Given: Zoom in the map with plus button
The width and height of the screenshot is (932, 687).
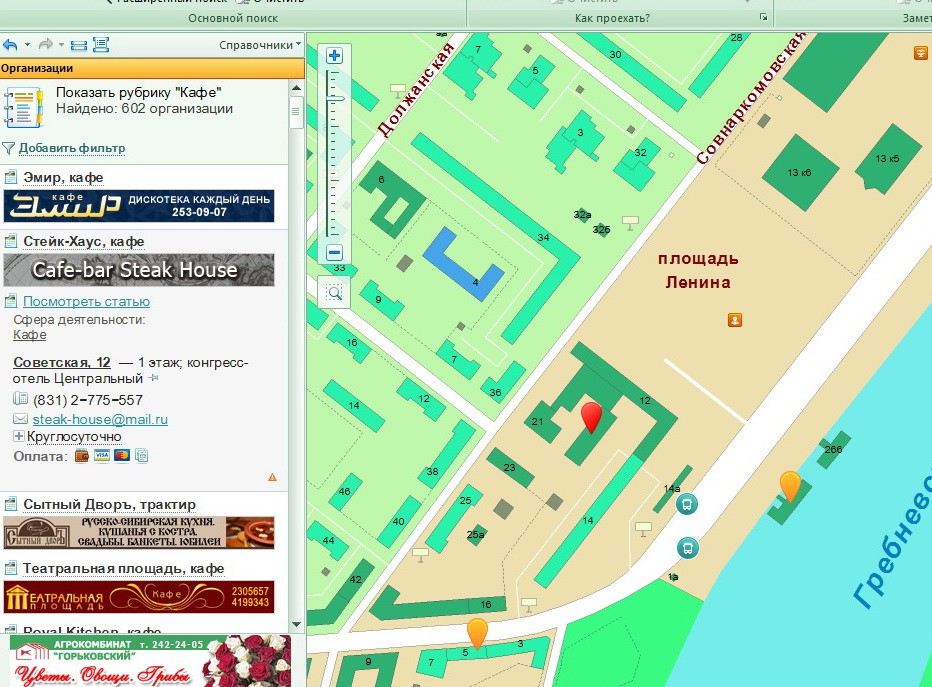Looking at the screenshot, I should (335, 56).
